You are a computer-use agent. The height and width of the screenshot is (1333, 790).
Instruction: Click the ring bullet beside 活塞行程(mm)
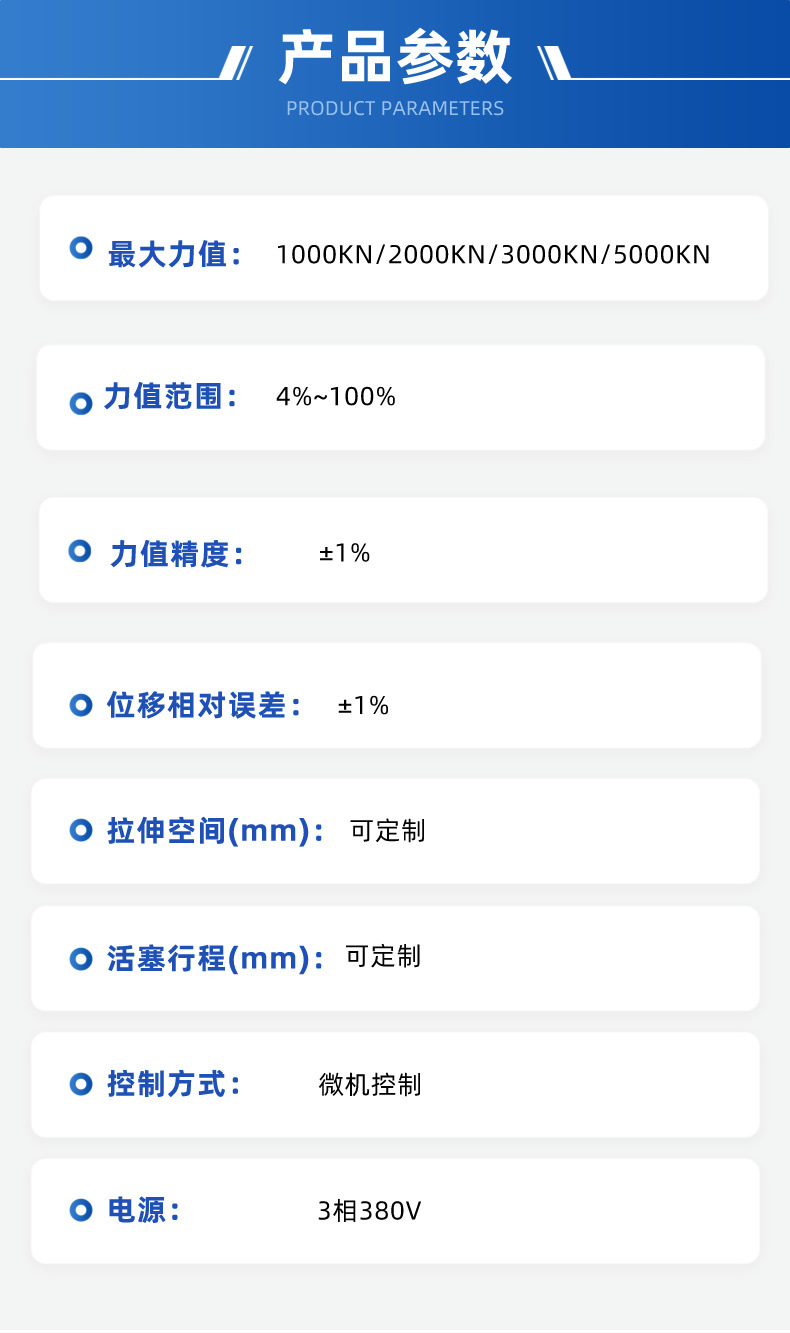[81, 959]
